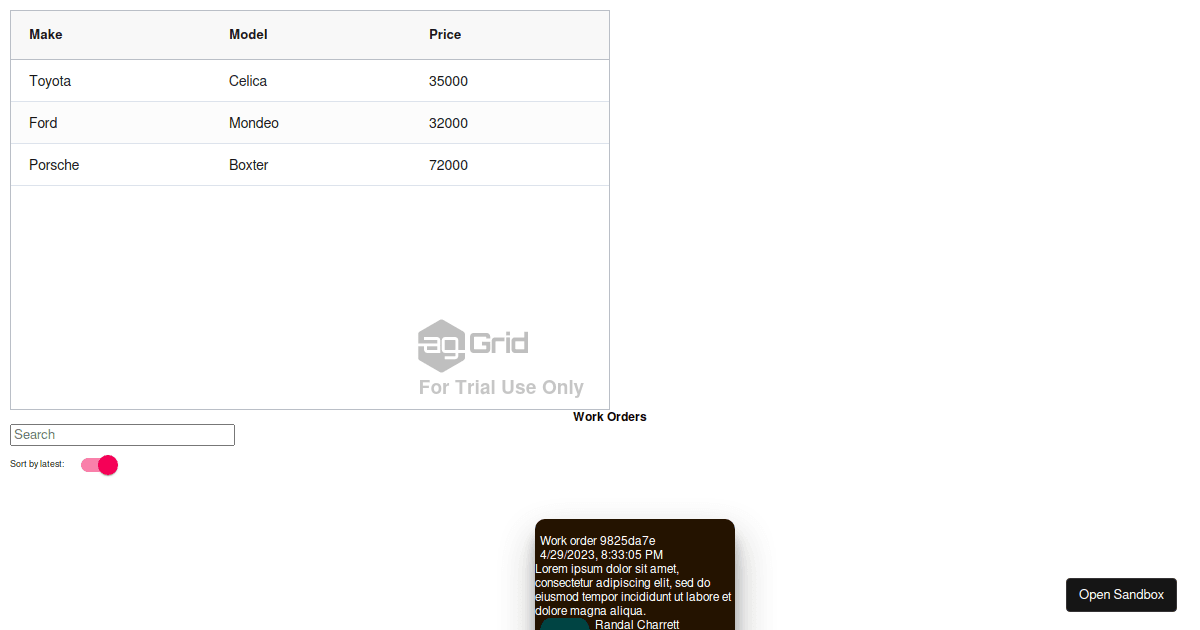The width and height of the screenshot is (1200, 630).
Task: Toggle the Sort by latest switch
Action: coord(100,465)
